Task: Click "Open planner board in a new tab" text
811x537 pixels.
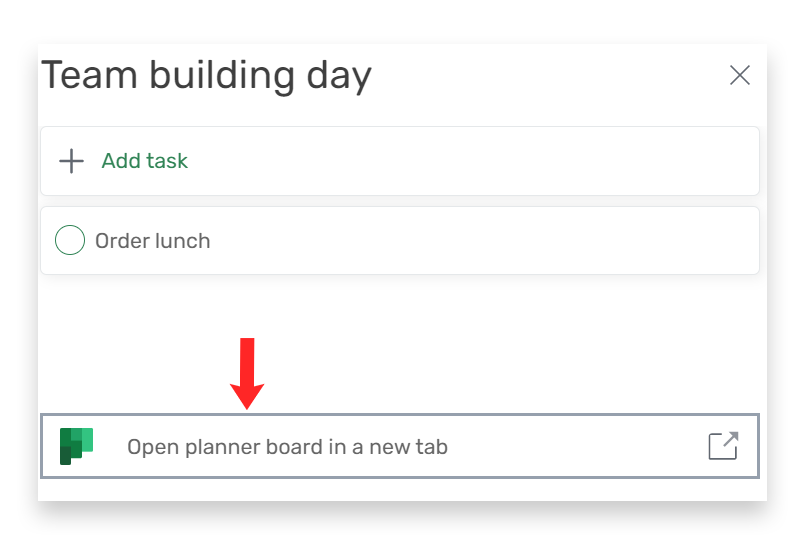Action: (287, 447)
